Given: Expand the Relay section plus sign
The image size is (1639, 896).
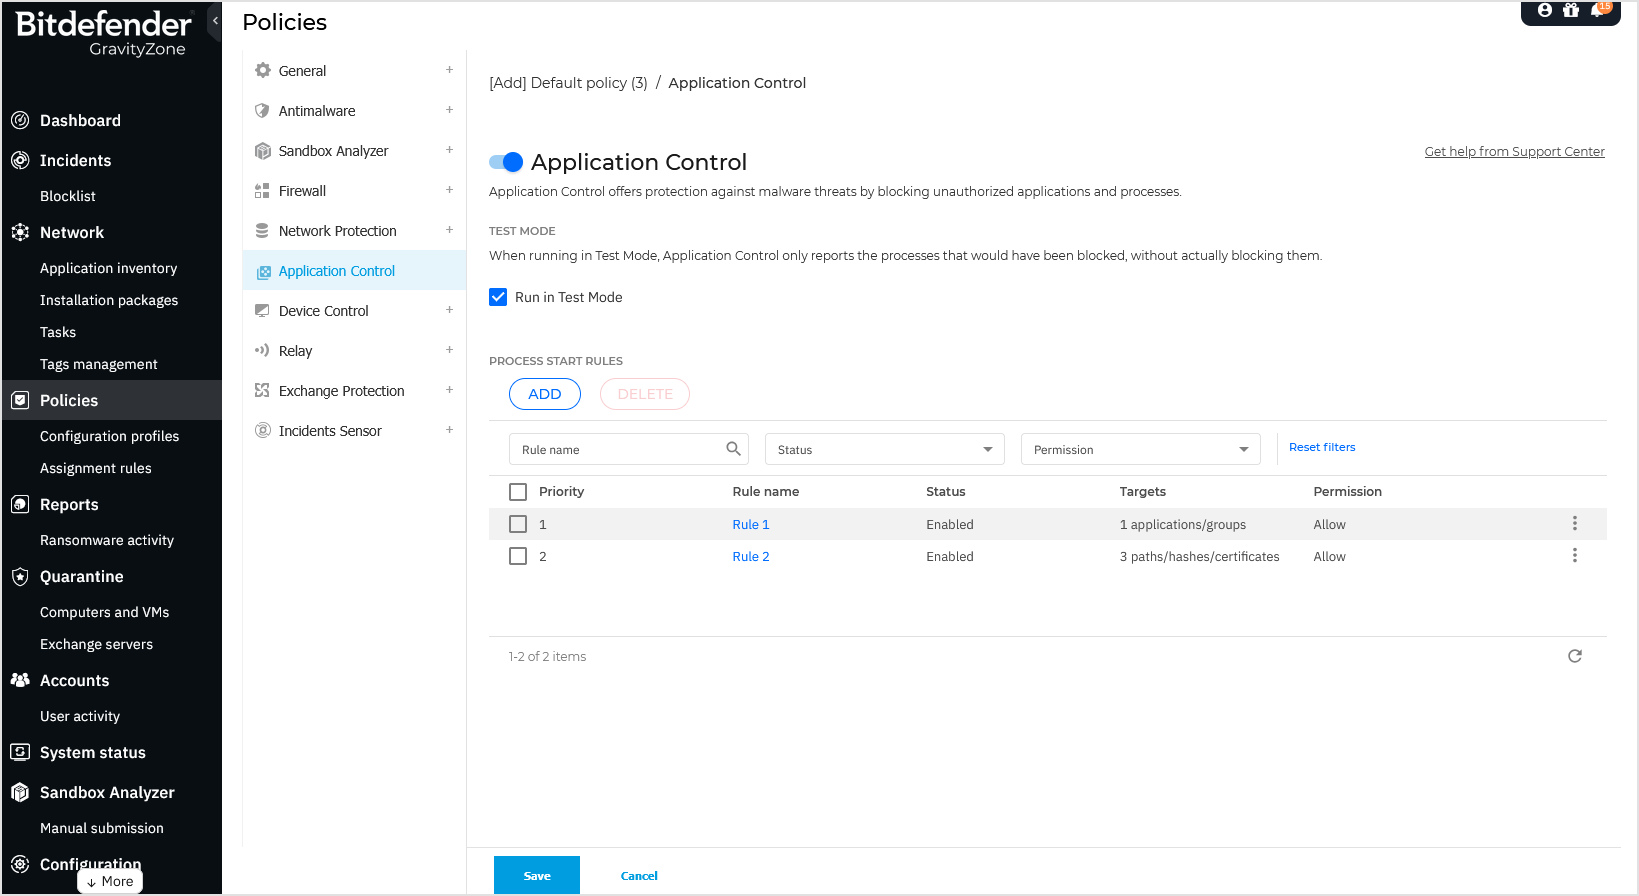Looking at the screenshot, I should coord(449,350).
